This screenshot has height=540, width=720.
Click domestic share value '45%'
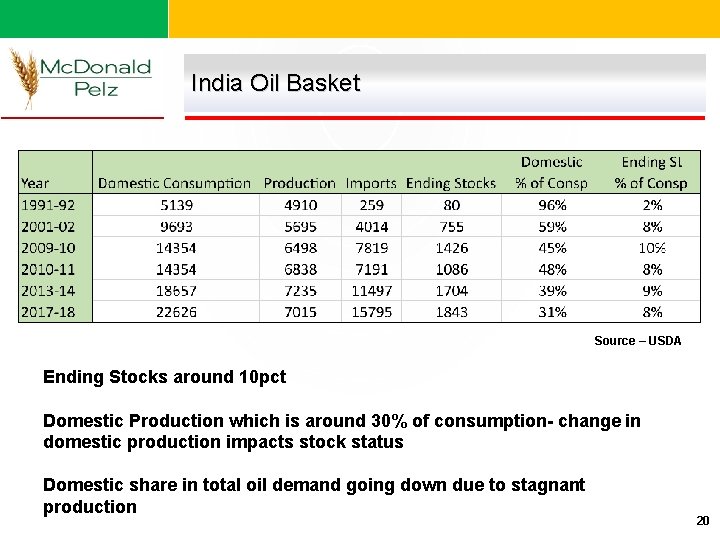pyautogui.click(x=552, y=248)
